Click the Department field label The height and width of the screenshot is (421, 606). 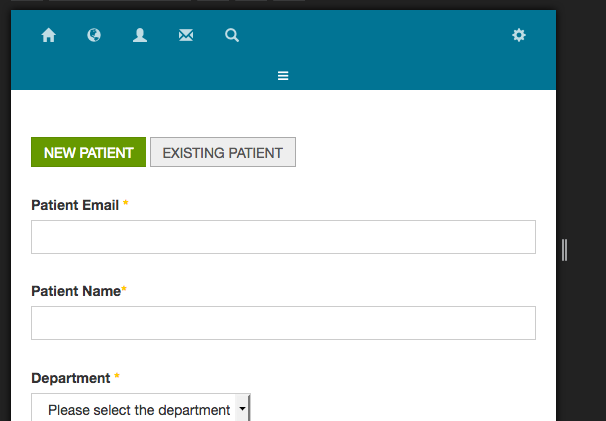pos(71,378)
